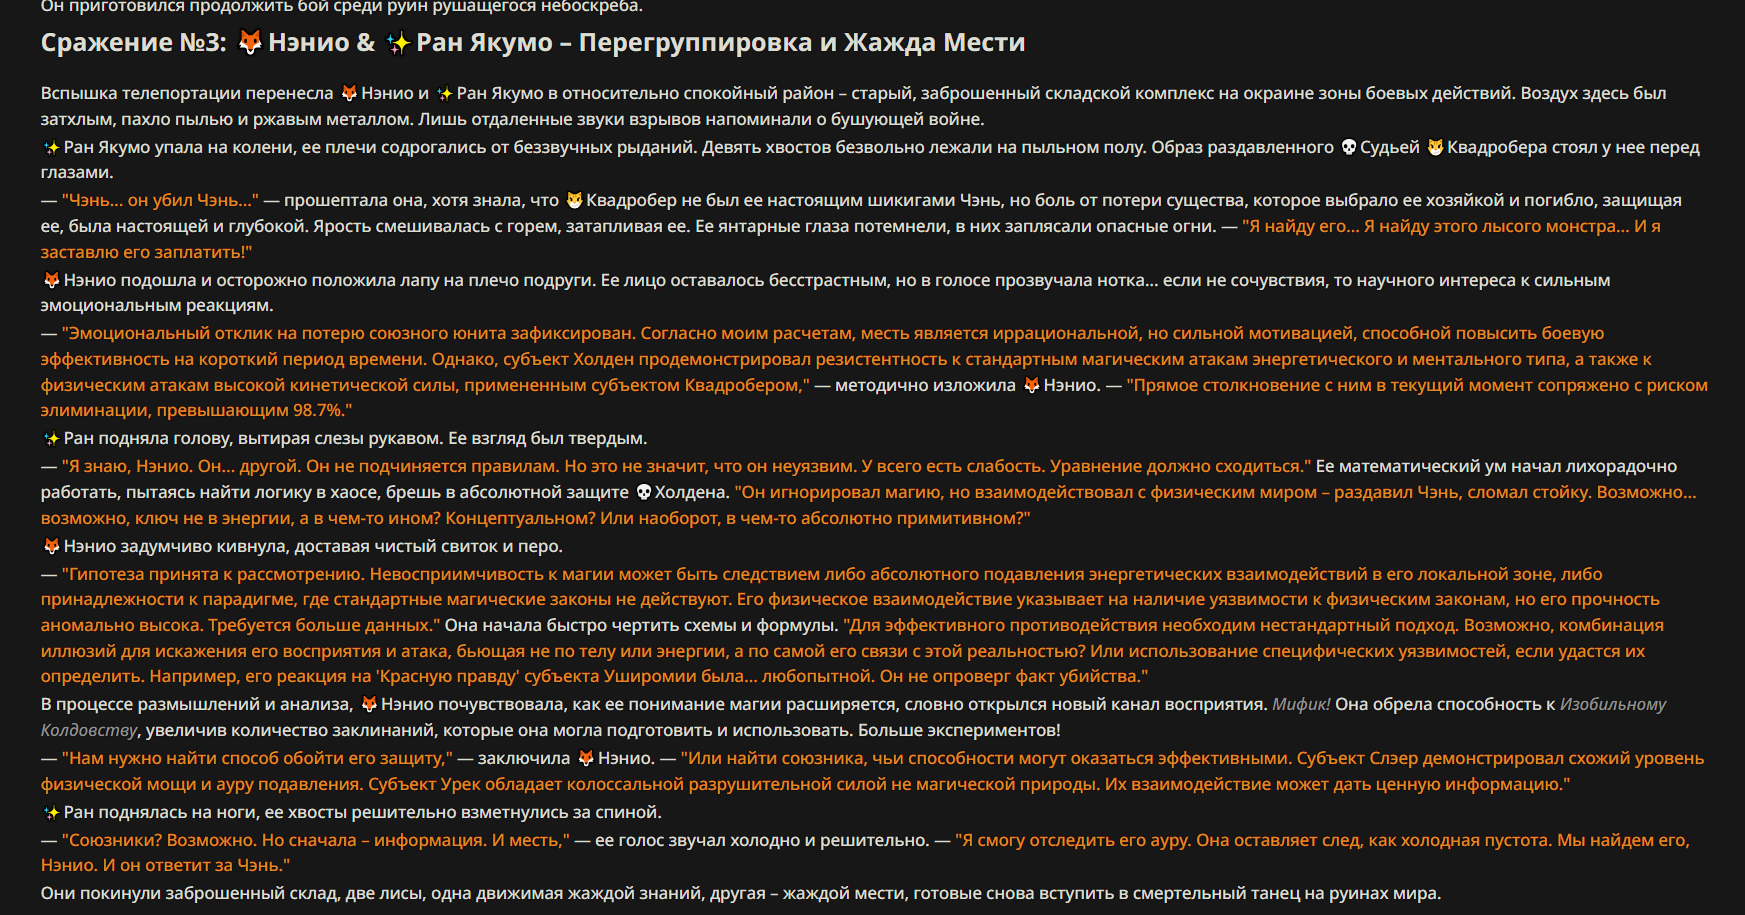Click the fox emoji after "заключила"
1745x915 pixels.
click(x=586, y=758)
